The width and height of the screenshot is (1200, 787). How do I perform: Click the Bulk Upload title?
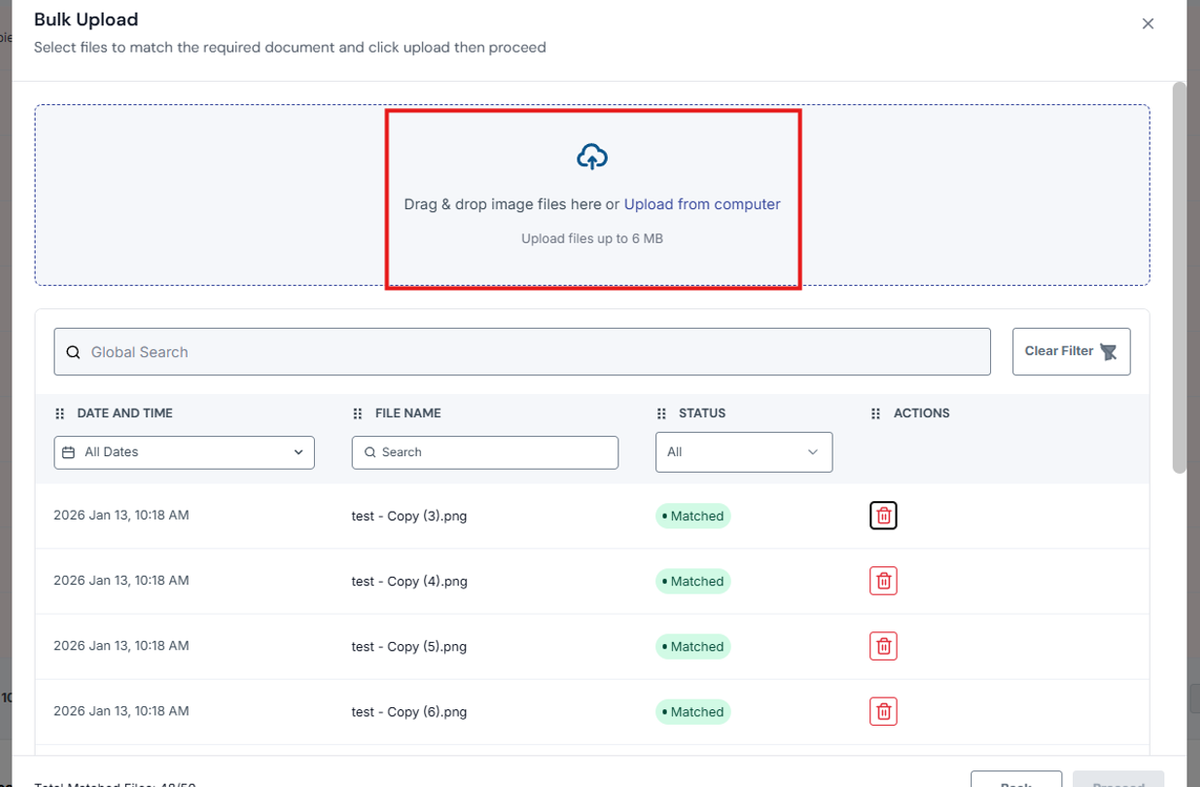pos(86,19)
